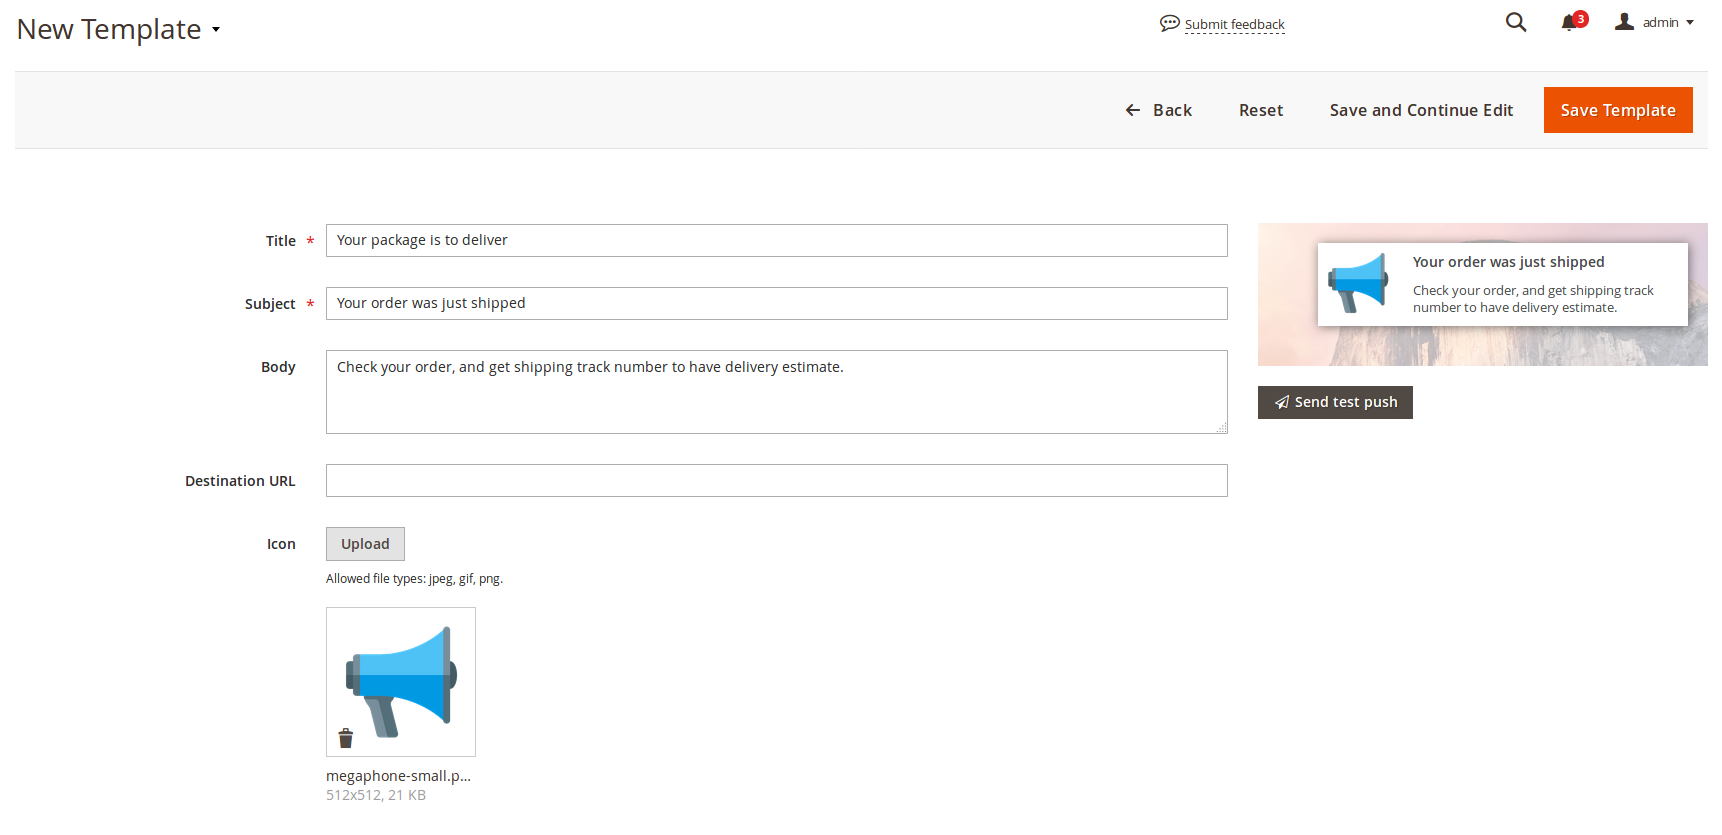The height and width of the screenshot is (835, 1722).
Task: Expand the admin account dropdown
Action: point(1655,22)
